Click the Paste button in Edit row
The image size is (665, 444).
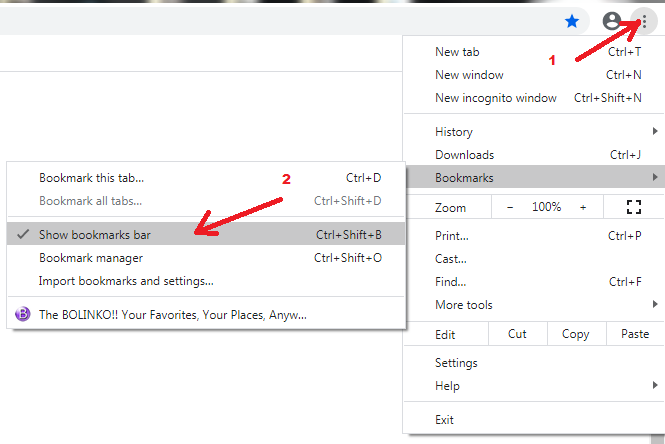(x=635, y=334)
